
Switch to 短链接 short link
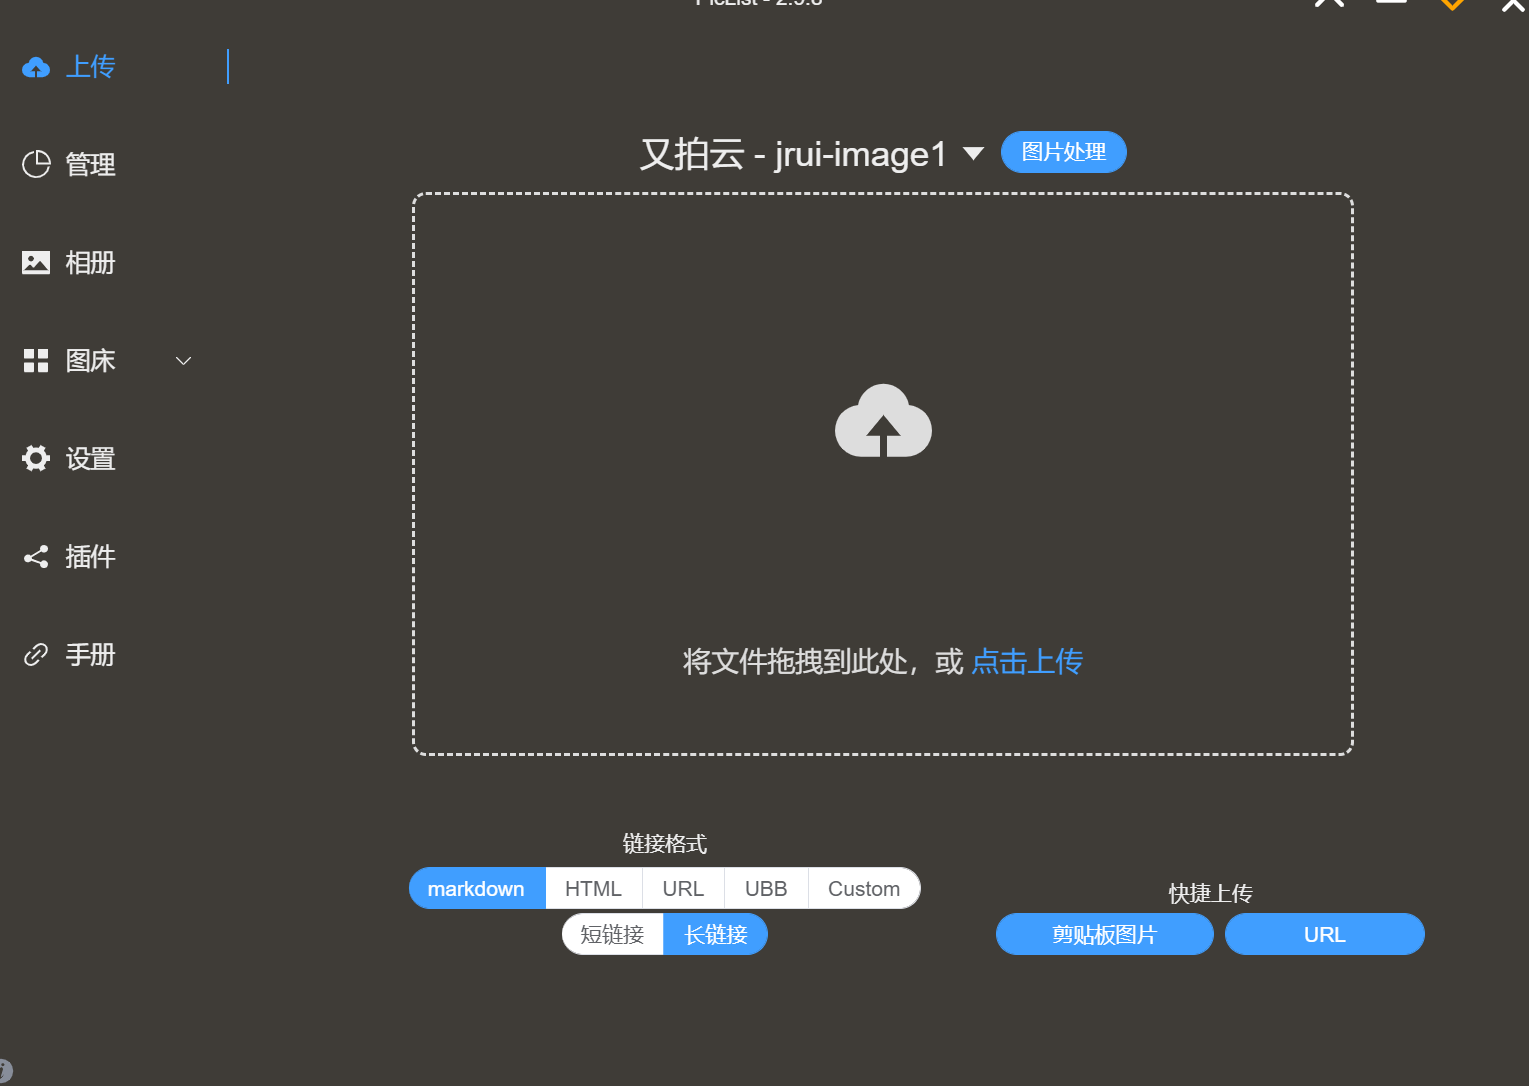[612, 934]
